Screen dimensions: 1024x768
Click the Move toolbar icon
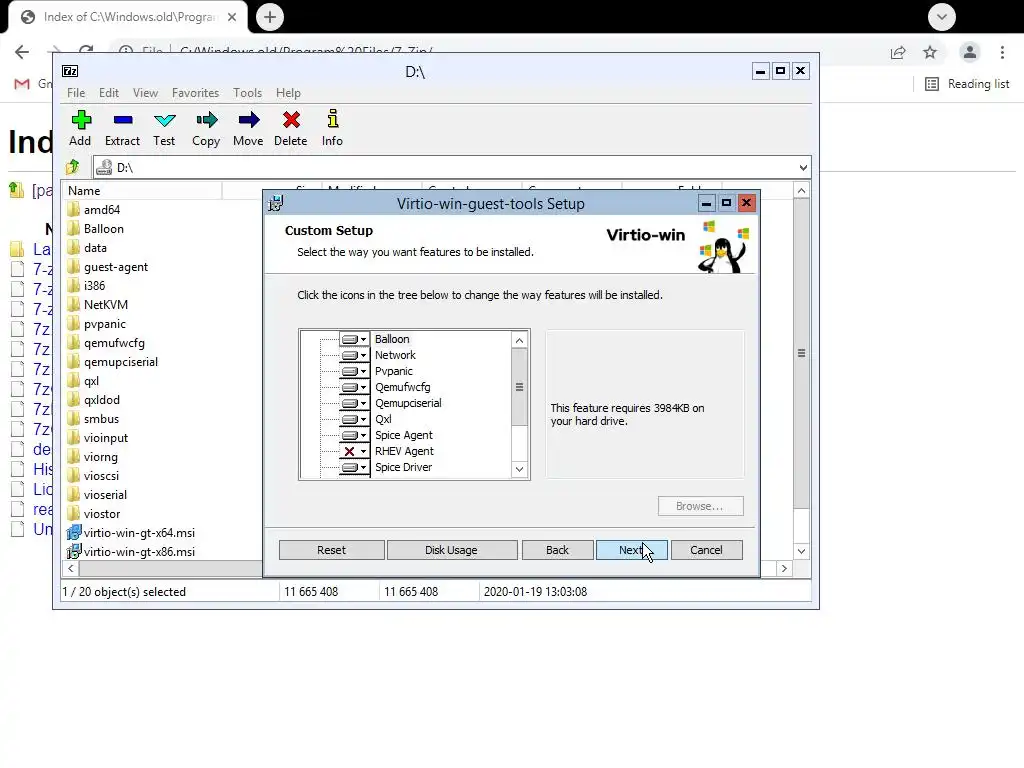[248, 128]
